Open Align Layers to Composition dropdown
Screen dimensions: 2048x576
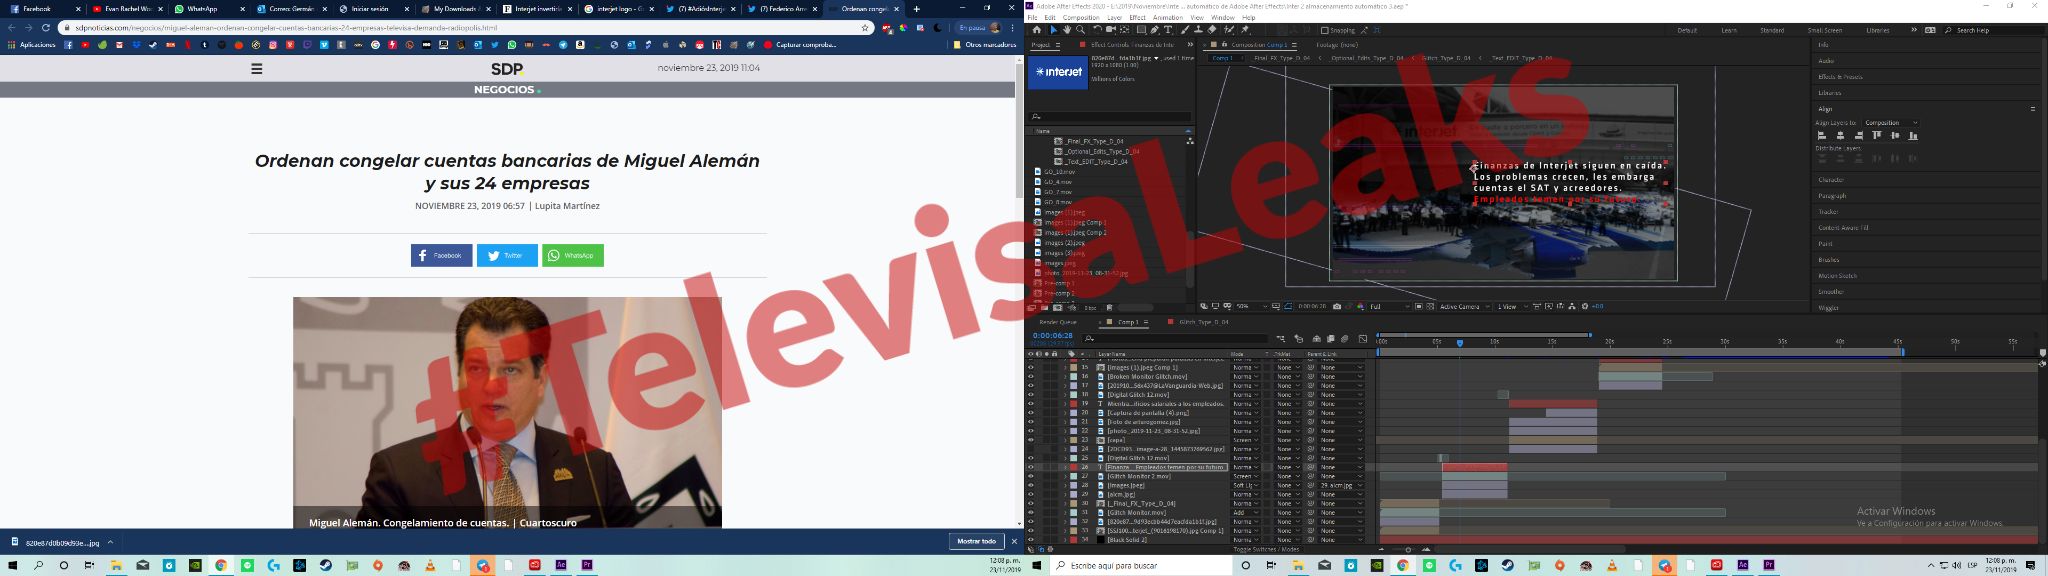(x=1890, y=122)
